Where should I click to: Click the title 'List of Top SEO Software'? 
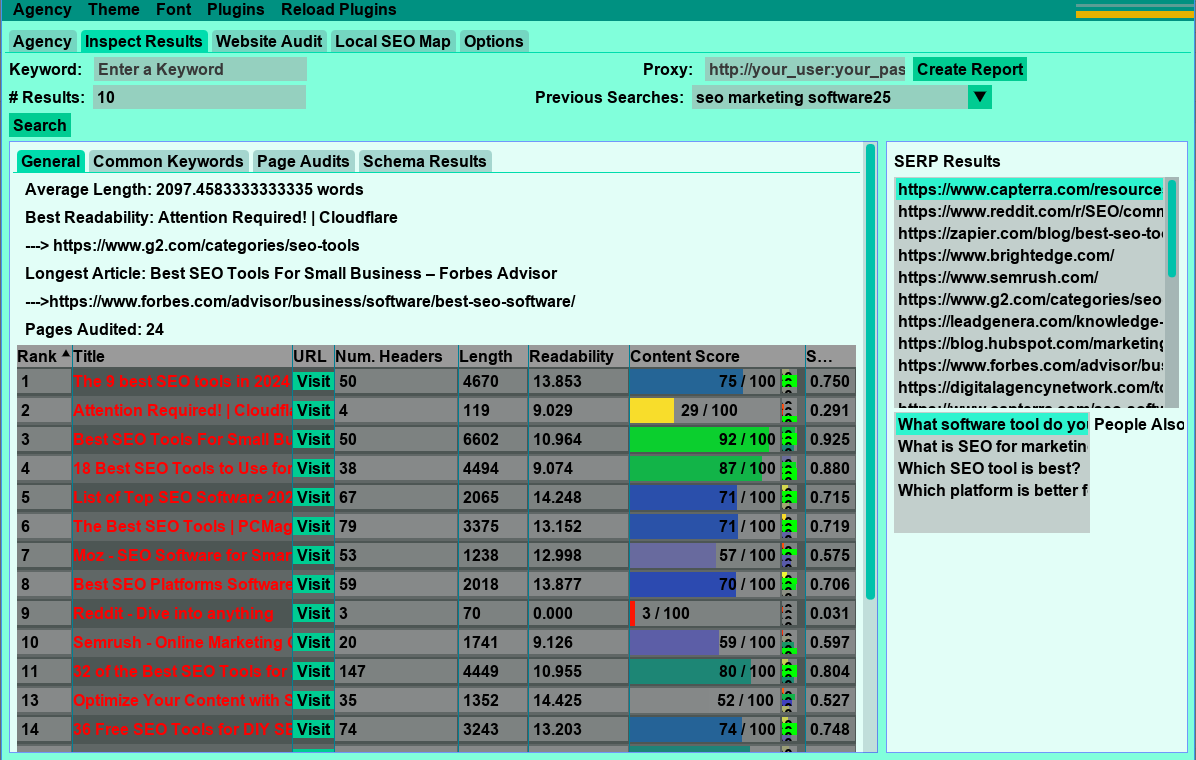182,498
